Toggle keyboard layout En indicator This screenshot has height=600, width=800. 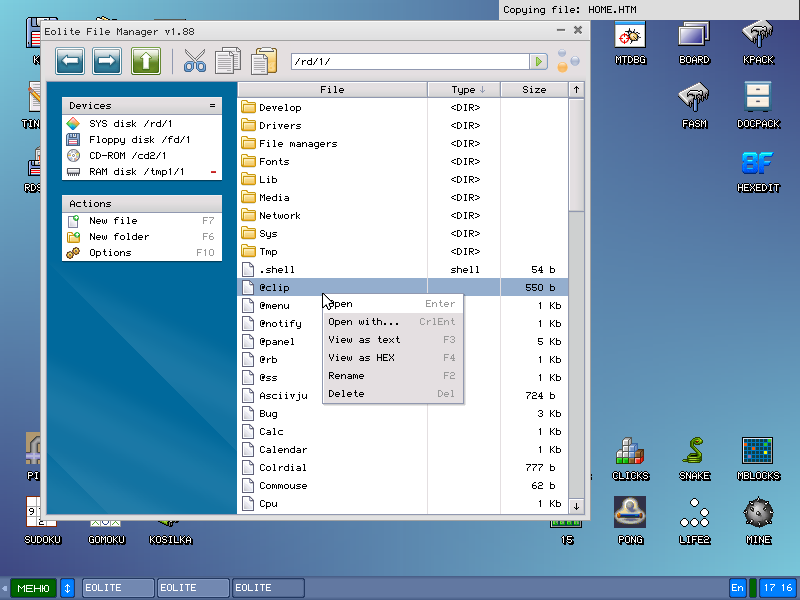(738, 588)
